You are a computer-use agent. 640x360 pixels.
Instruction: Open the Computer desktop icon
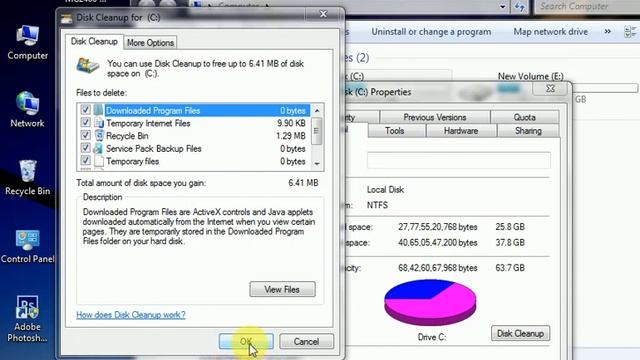pos(27,43)
